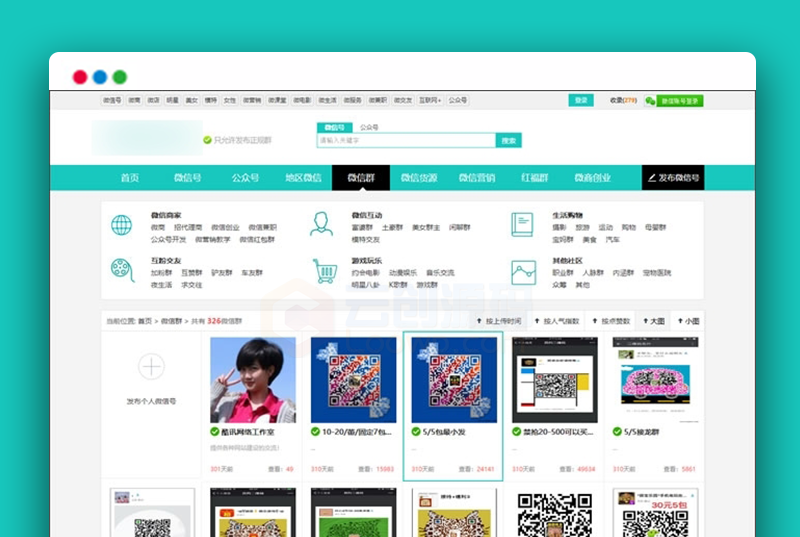Click the red circle window button

(80, 77)
